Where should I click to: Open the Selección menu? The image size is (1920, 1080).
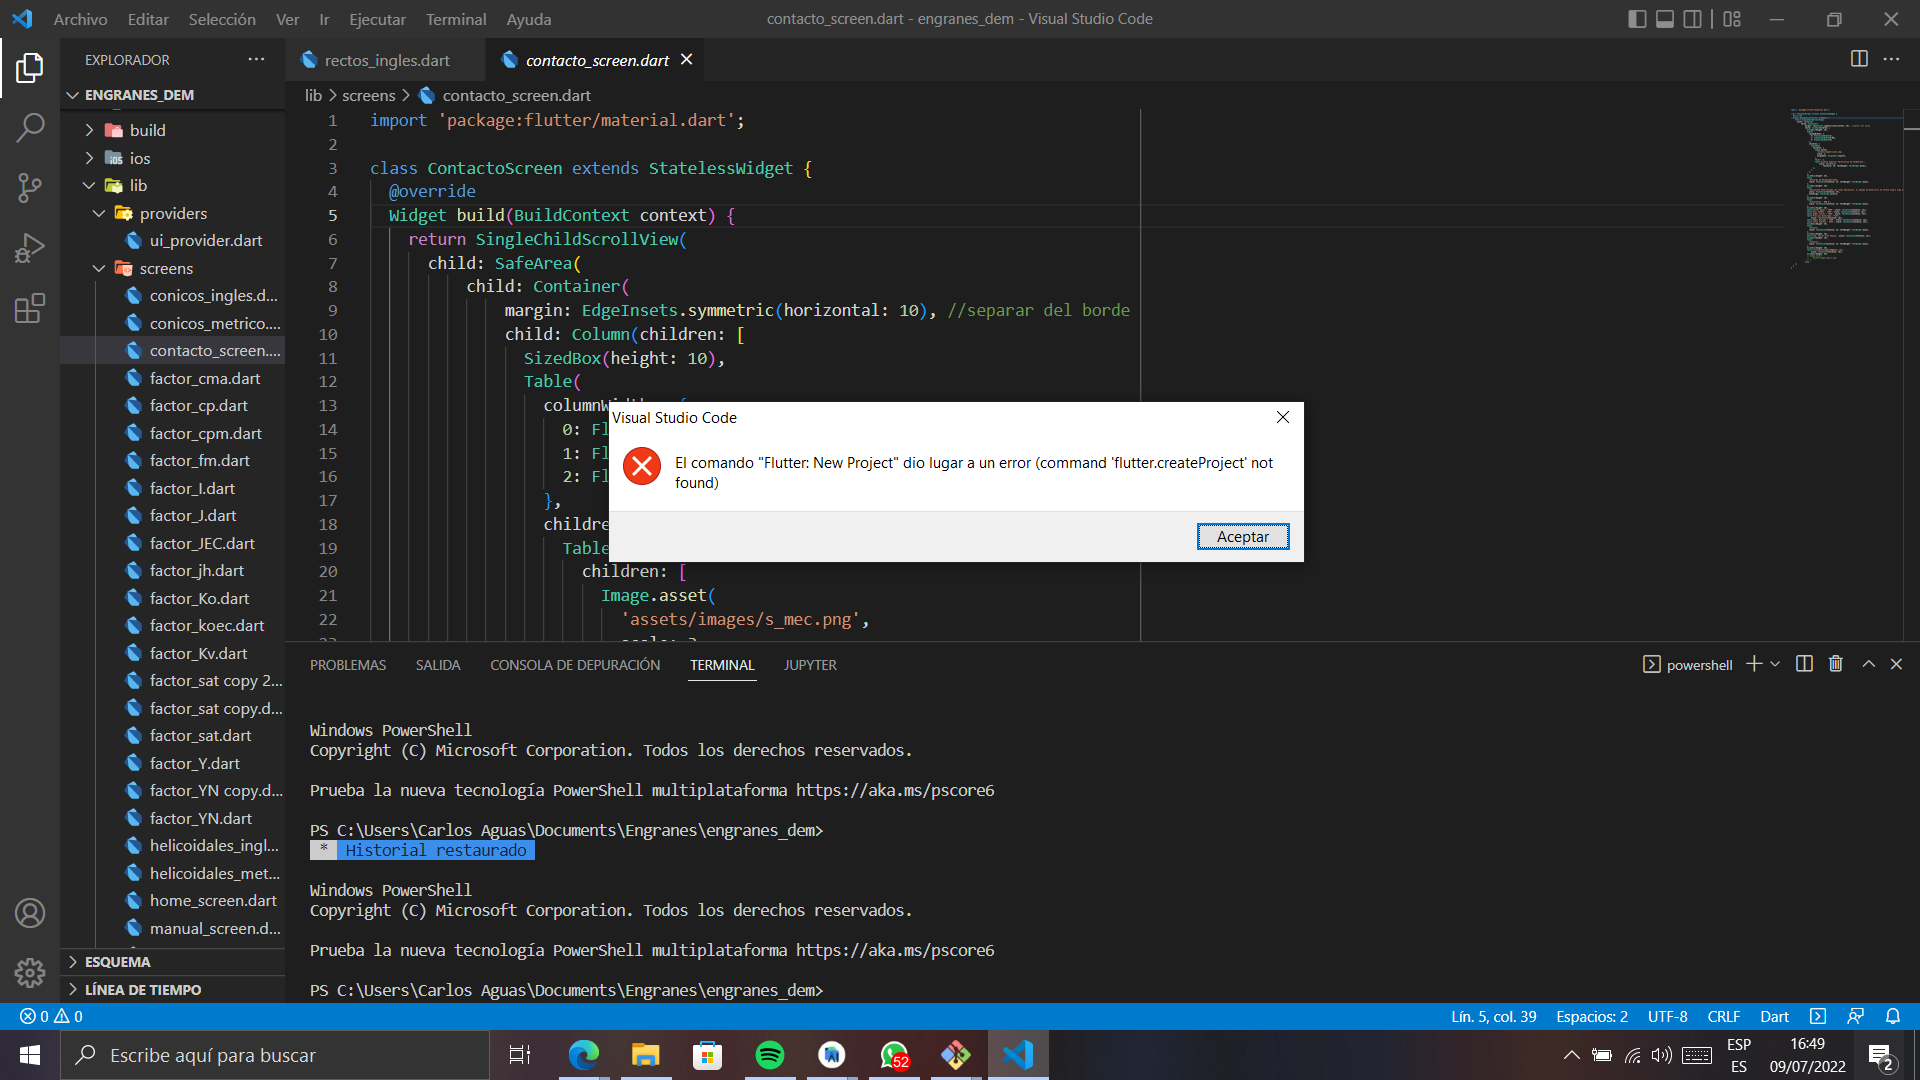pos(222,19)
